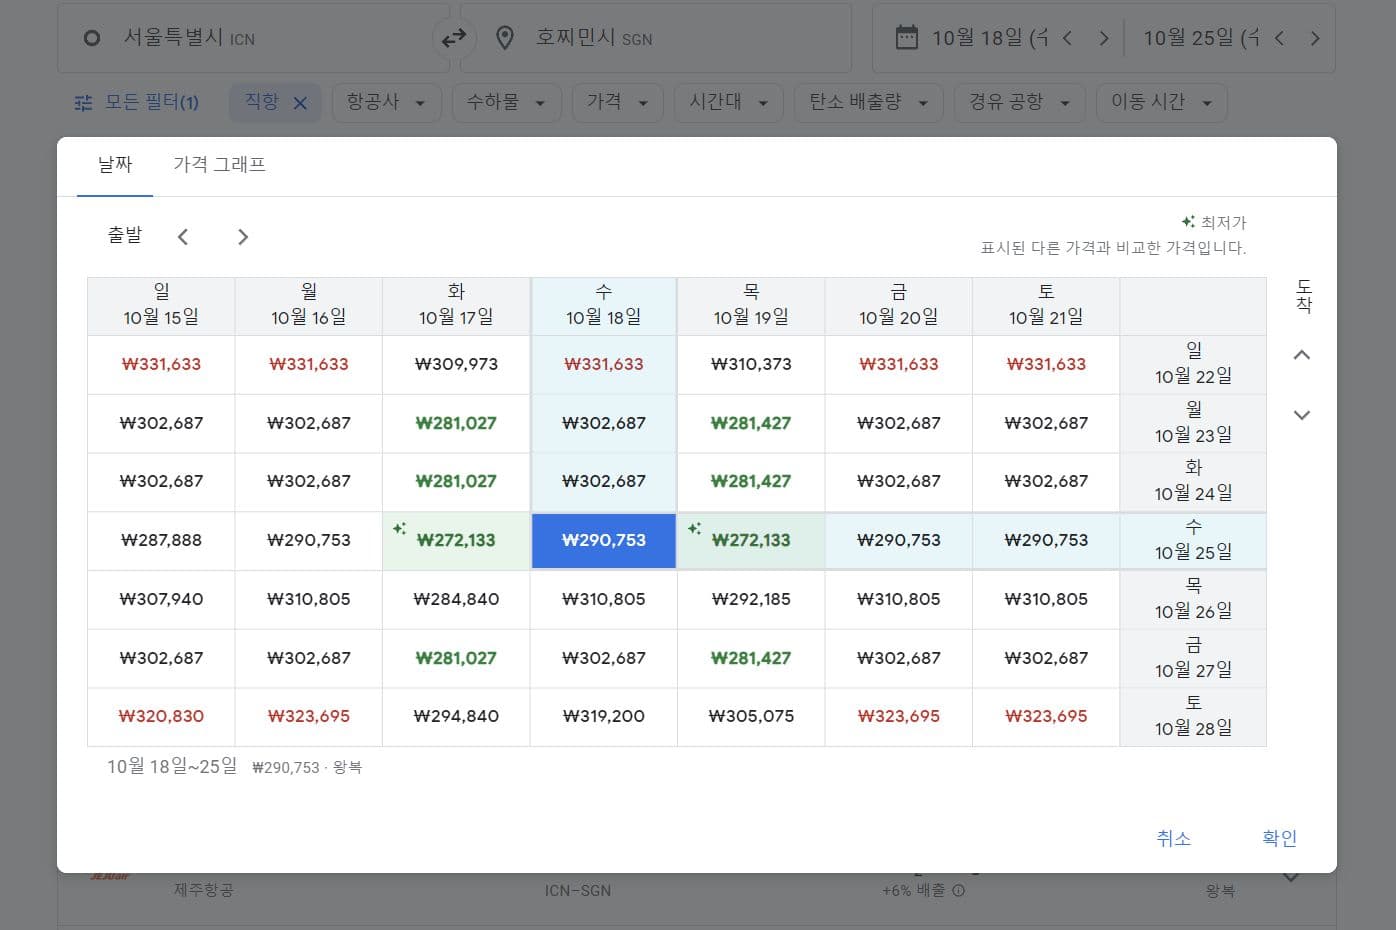
Task: Cancel date selection via 취소
Action: 1174,838
